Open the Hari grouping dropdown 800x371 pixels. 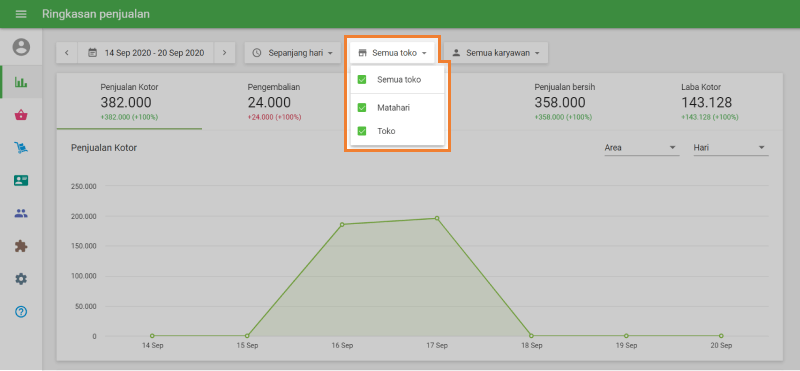tap(731, 147)
